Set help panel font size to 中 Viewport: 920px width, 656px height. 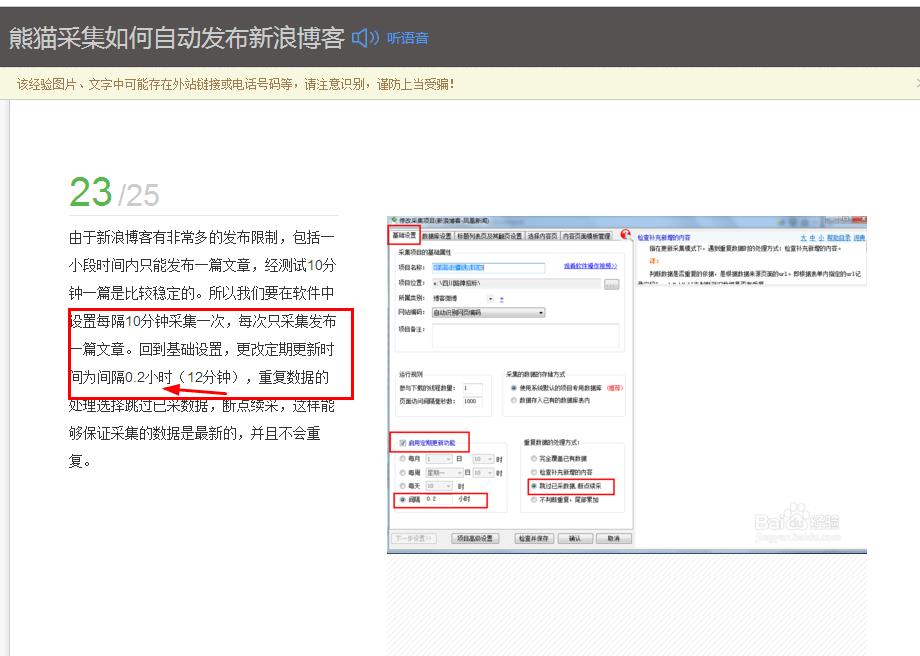[x=812, y=238]
